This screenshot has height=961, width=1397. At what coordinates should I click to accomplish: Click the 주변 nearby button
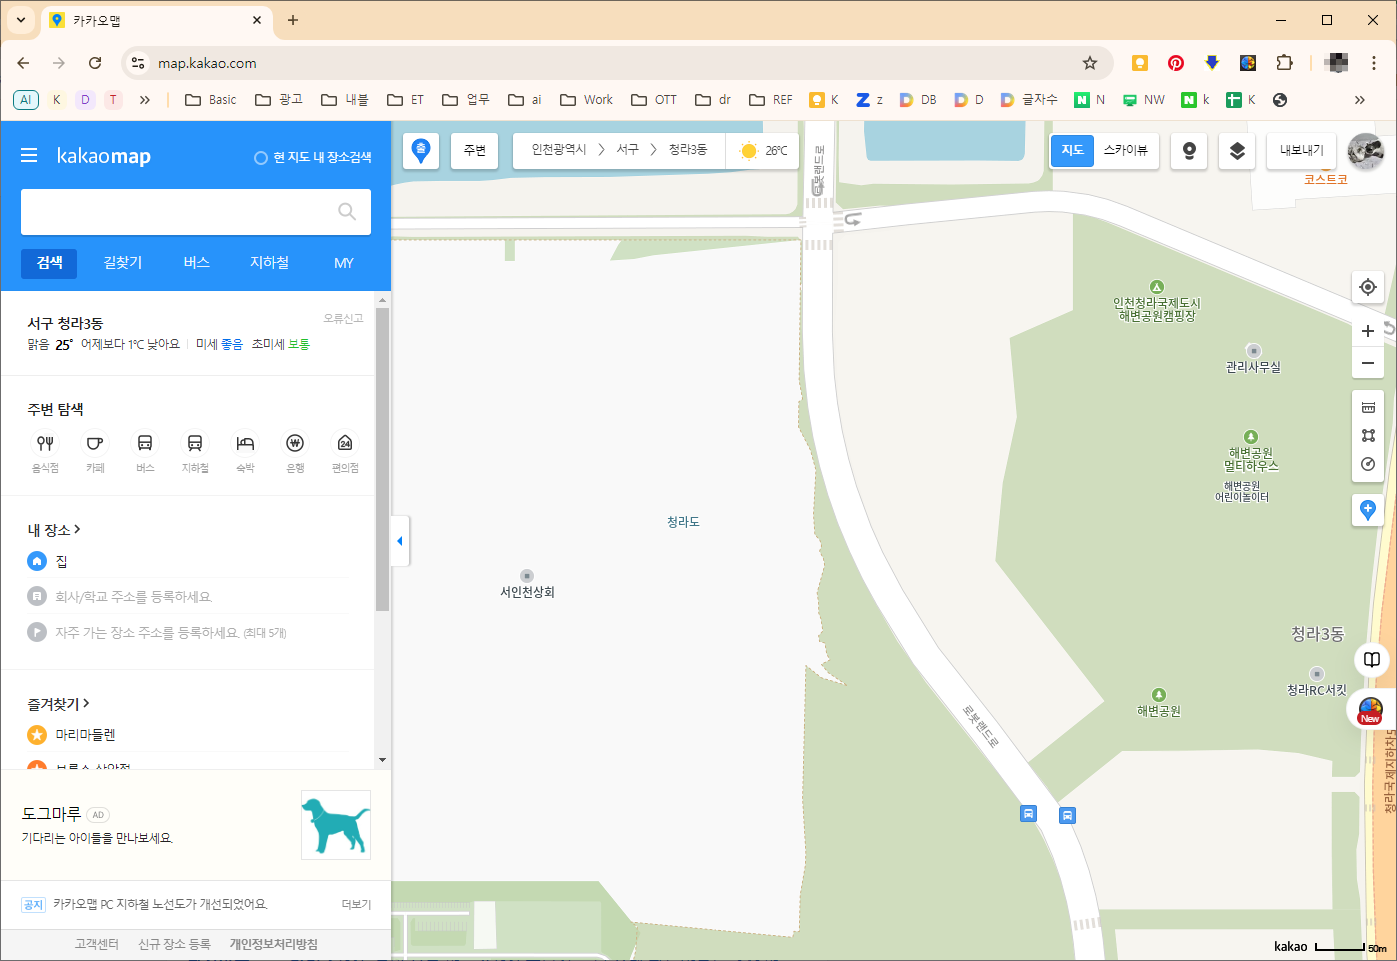475,151
